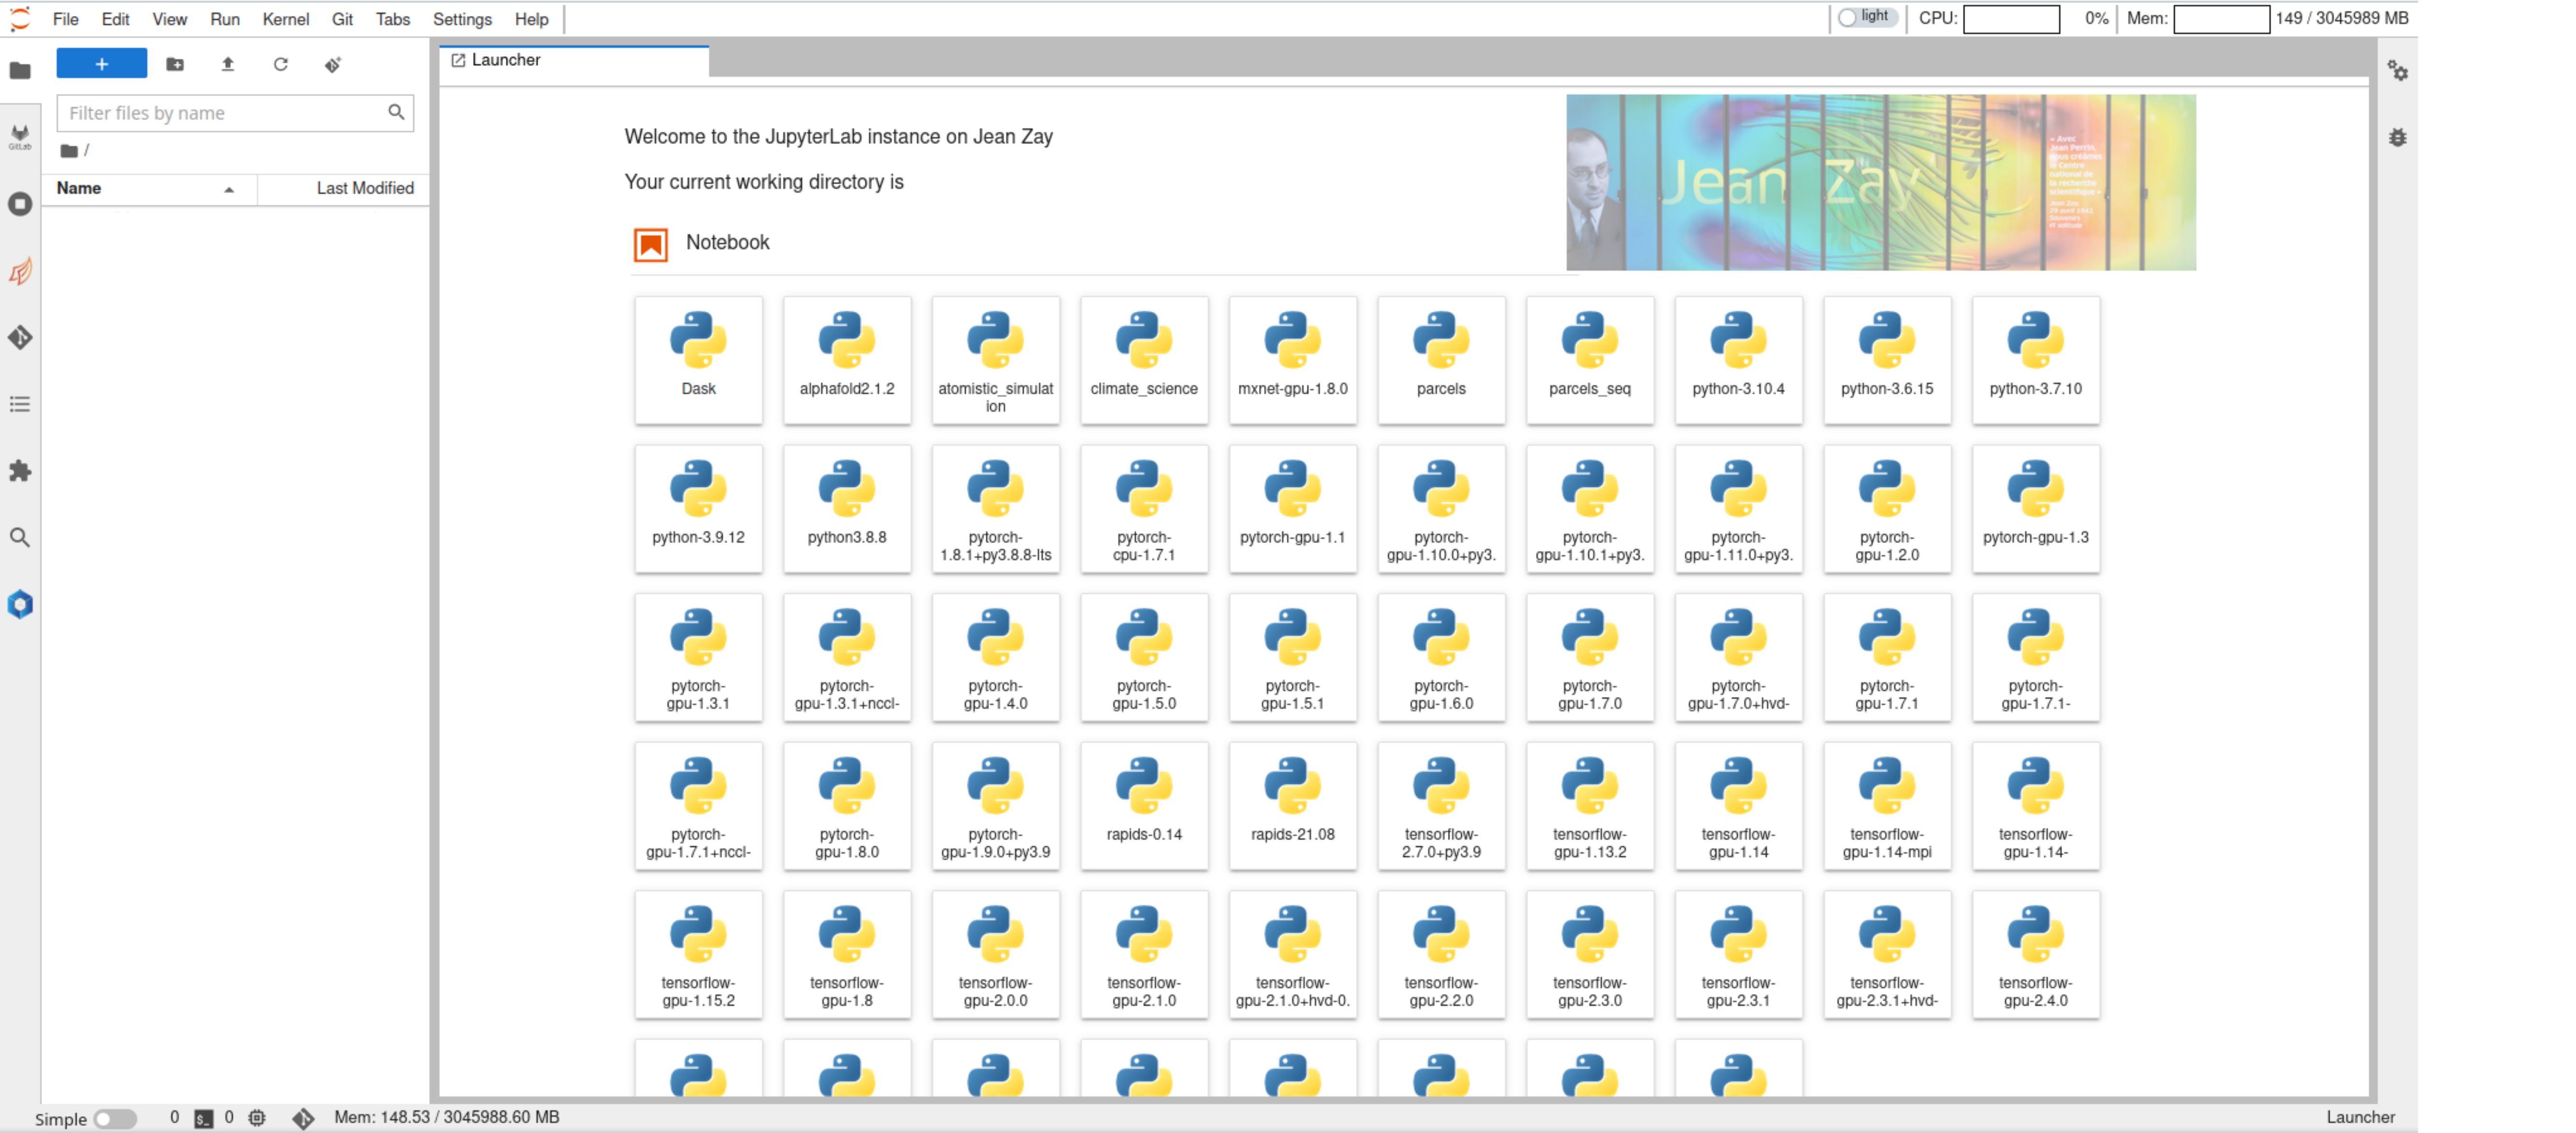The image size is (2576, 1133).
Task: Launch the python-3.7.10 notebook kernel
Action: 2036,360
